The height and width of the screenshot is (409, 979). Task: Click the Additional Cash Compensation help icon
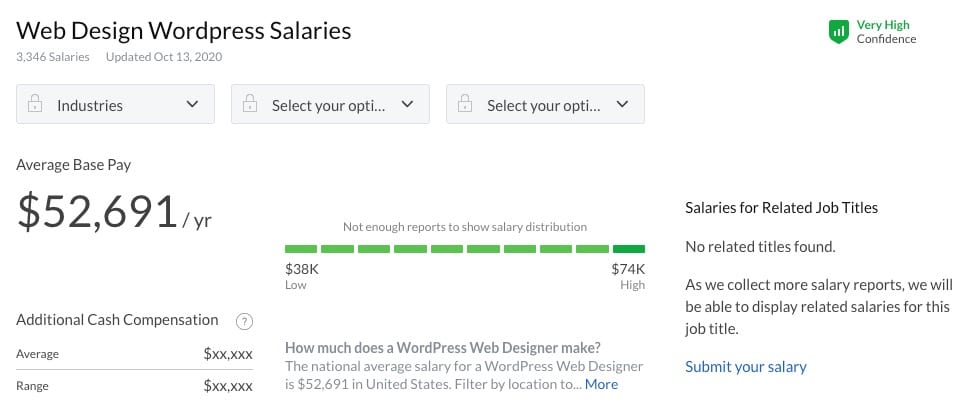(244, 322)
